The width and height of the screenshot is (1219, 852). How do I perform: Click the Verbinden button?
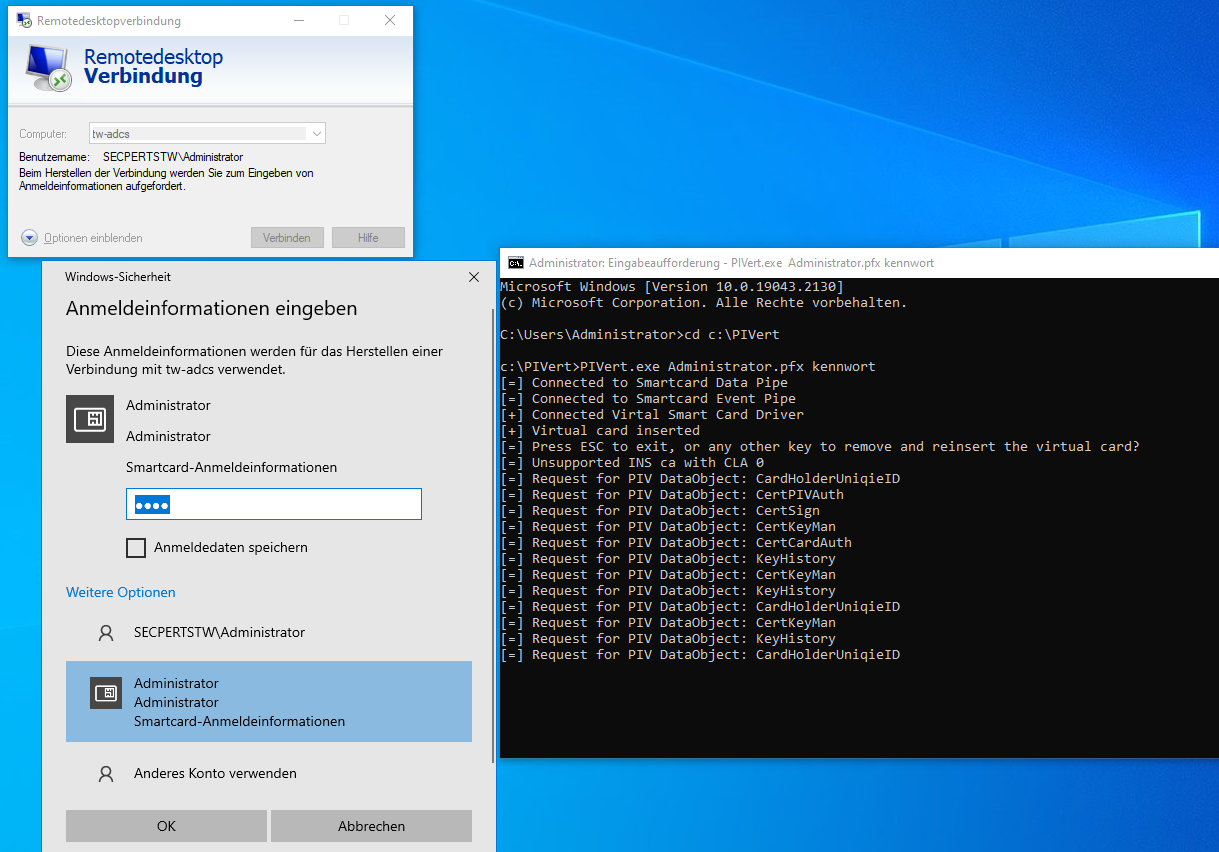287,238
